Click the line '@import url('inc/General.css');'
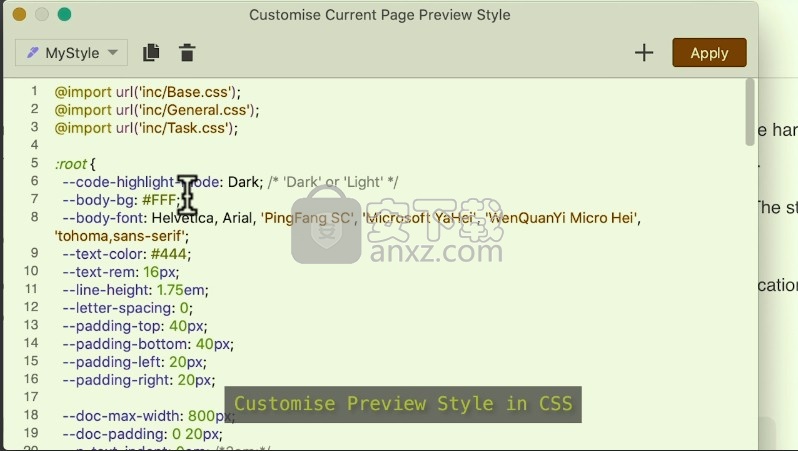 point(157,110)
